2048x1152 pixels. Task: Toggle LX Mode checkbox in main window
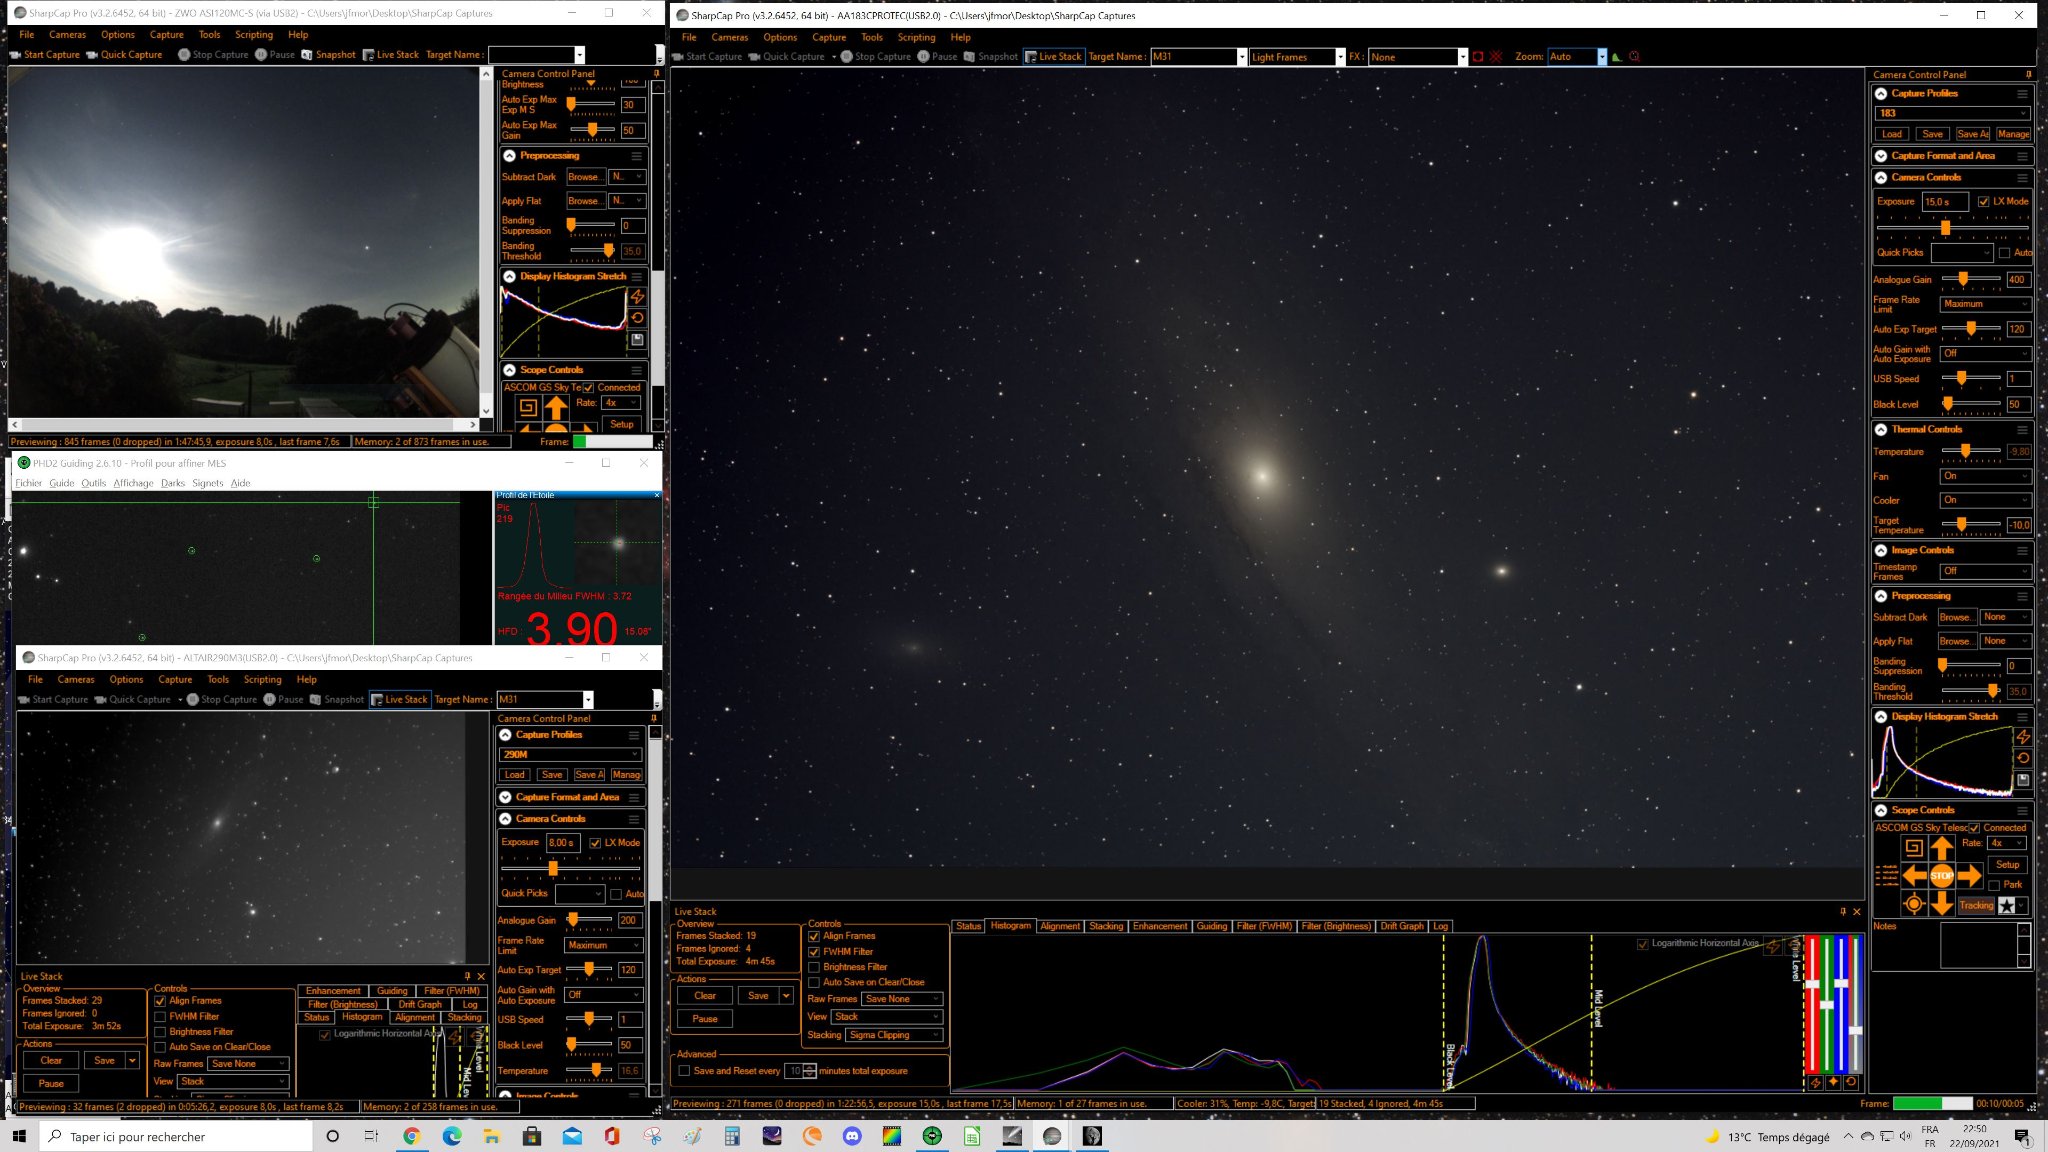1983,201
